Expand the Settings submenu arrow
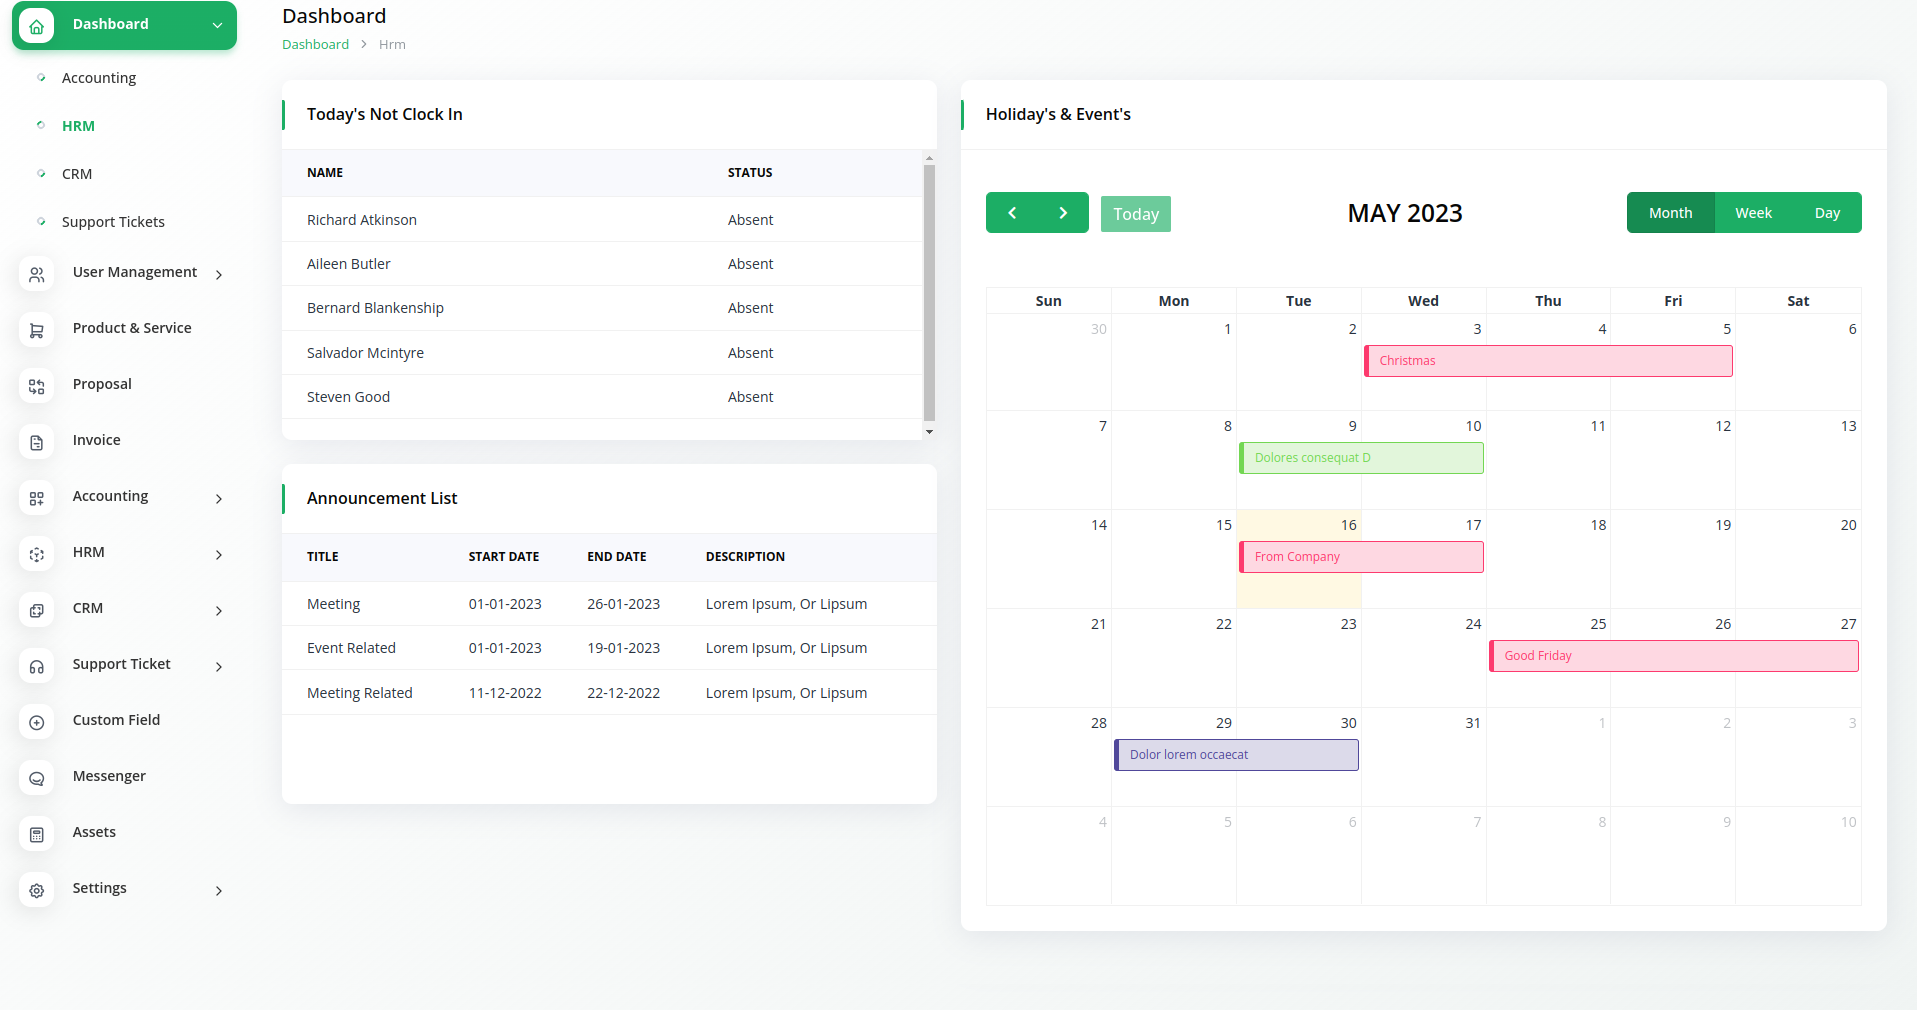The image size is (1917, 1010). coord(218,890)
